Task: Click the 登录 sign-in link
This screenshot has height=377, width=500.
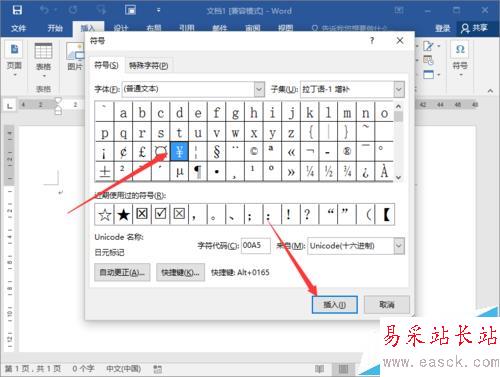Action: [443, 28]
